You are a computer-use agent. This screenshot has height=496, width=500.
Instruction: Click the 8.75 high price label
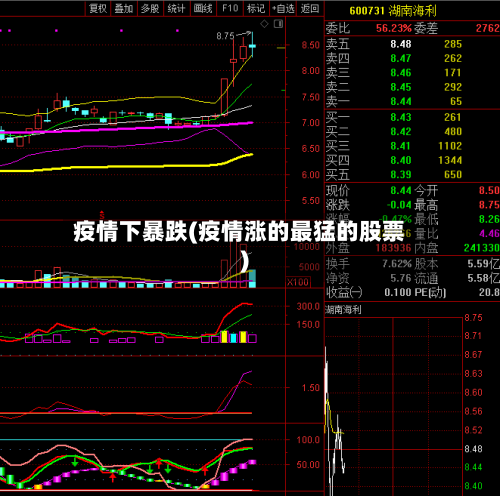tap(225, 36)
